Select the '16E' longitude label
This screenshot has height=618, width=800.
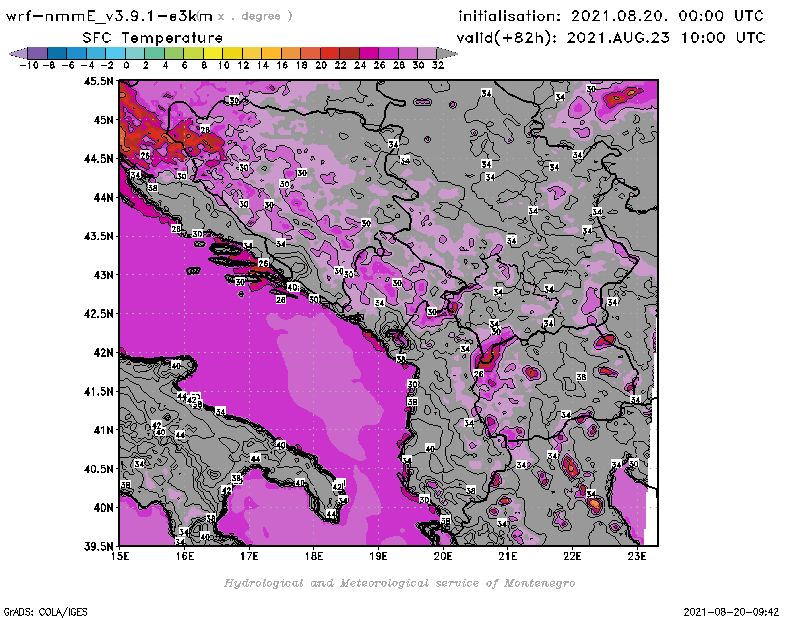(185, 556)
